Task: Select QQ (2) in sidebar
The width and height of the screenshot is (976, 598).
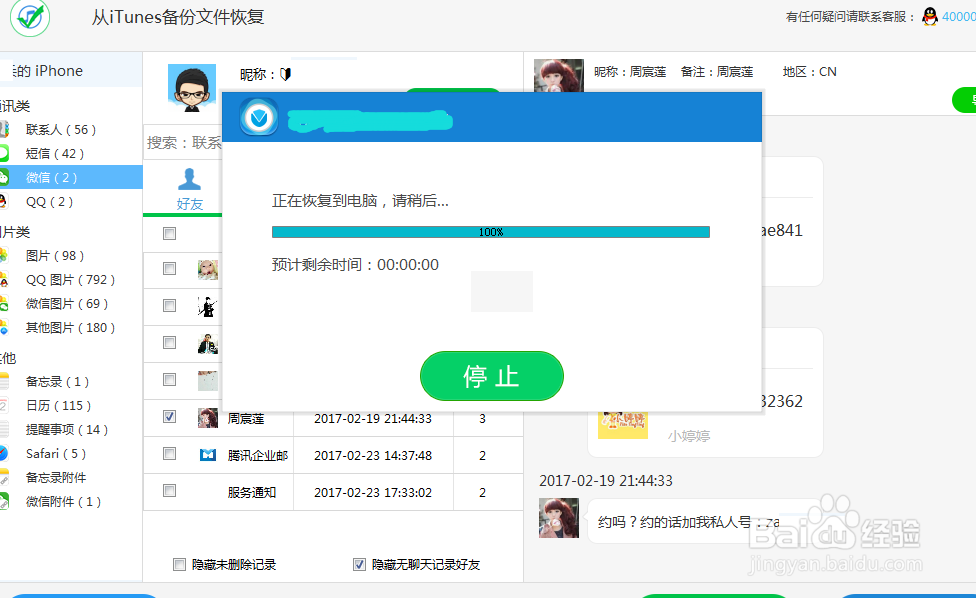Action: [x=49, y=202]
